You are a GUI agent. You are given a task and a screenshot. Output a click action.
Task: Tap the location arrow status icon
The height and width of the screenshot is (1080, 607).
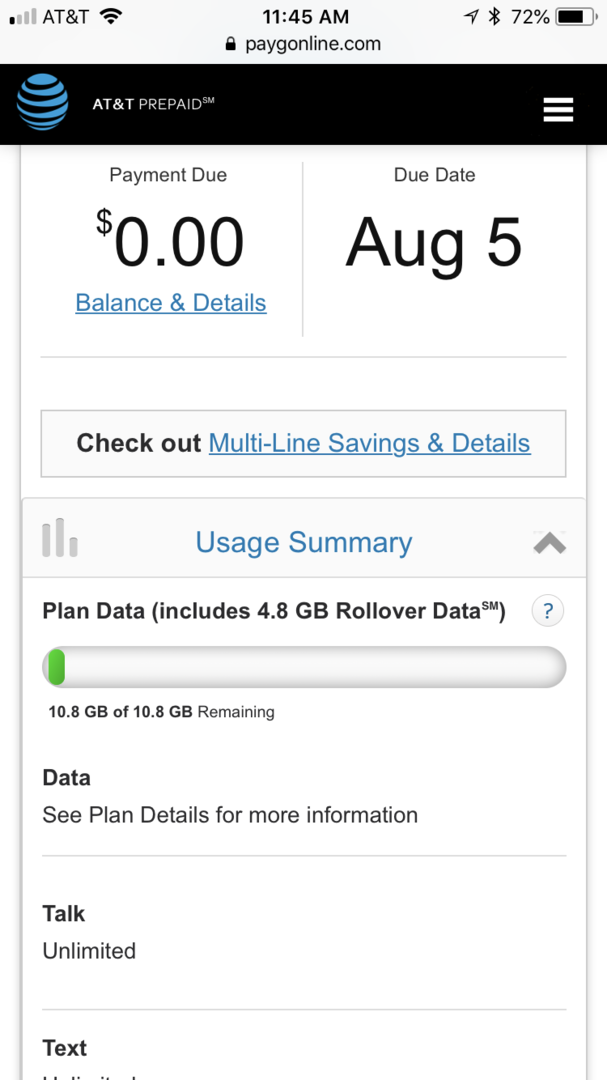(471, 17)
